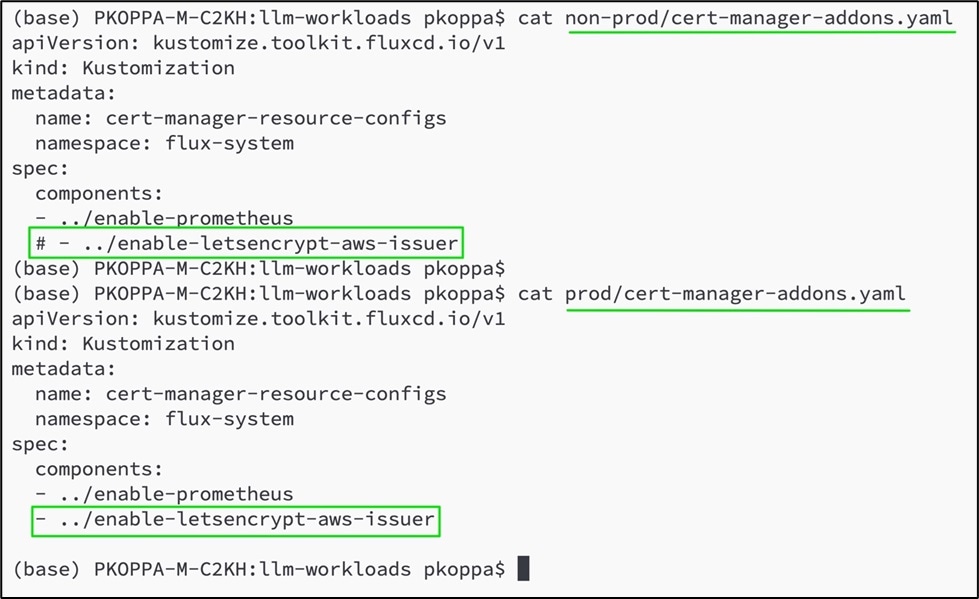The image size is (979, 599).
Task: Click the first name: cert-manager-resource-configs text
Action: 240,118
